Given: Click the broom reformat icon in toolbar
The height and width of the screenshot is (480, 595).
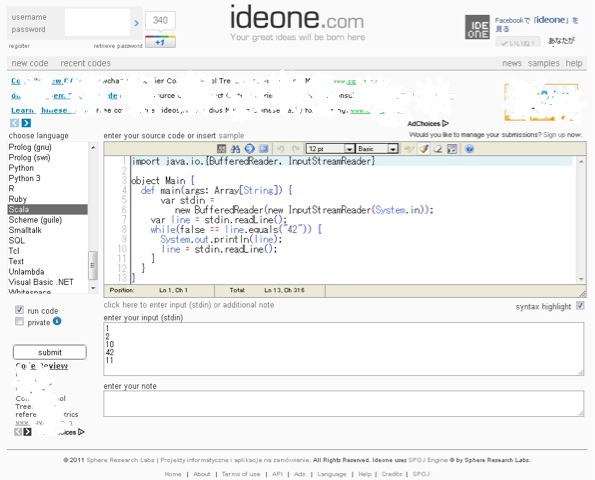Looking at the screenshot, I should [x=423, y=149].
